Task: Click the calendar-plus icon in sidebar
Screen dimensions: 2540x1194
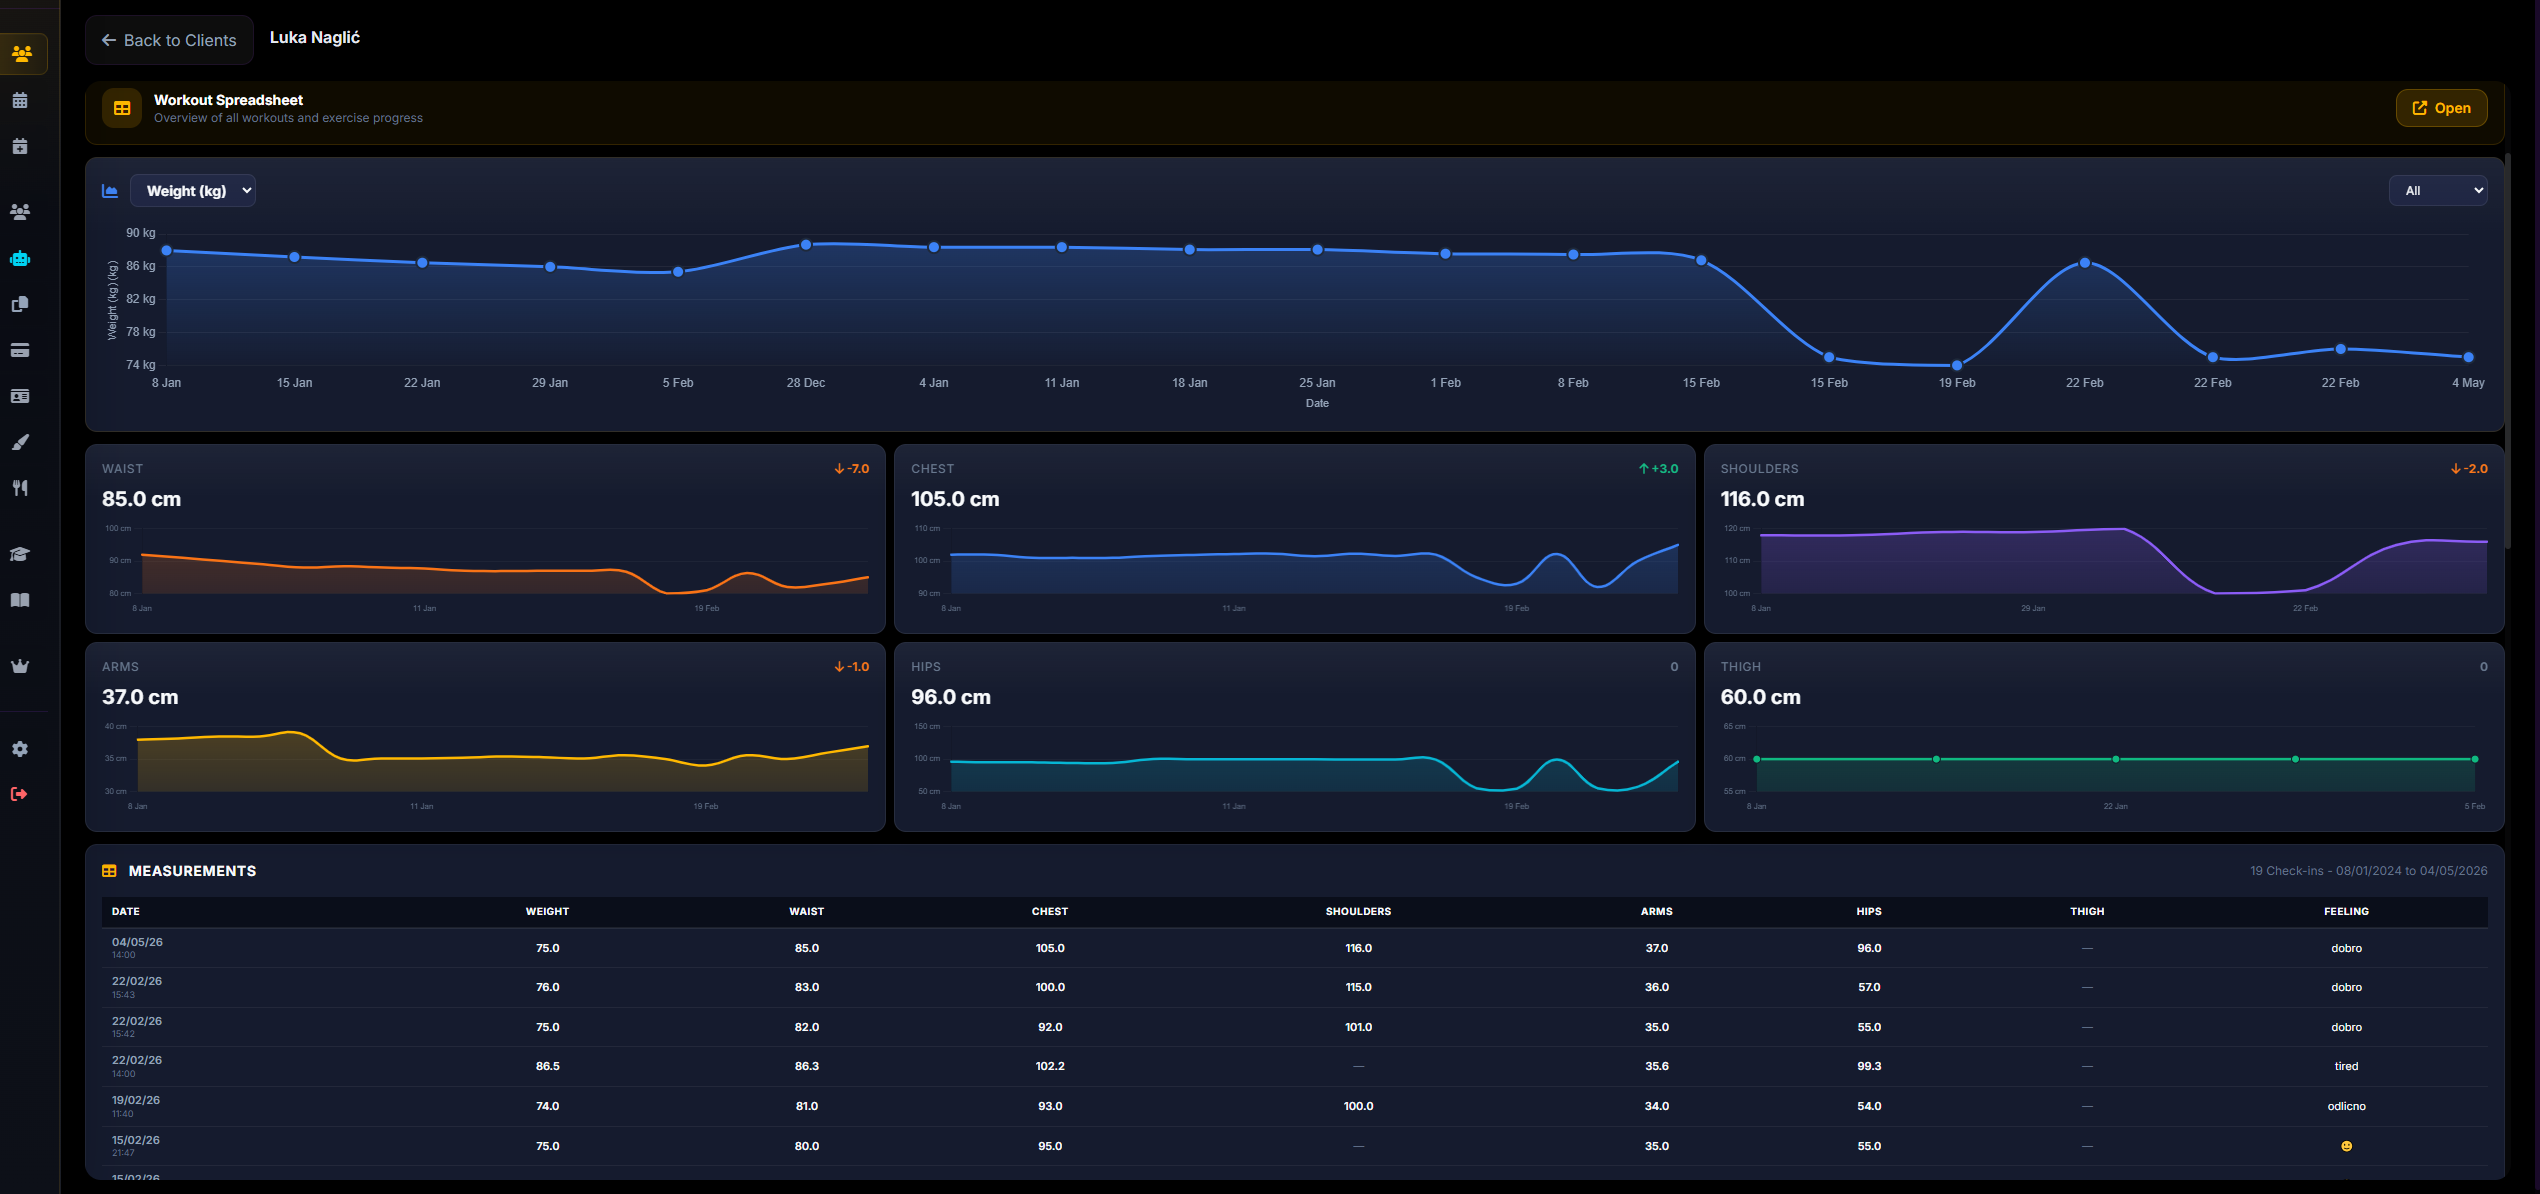Action: click(20, 146)
